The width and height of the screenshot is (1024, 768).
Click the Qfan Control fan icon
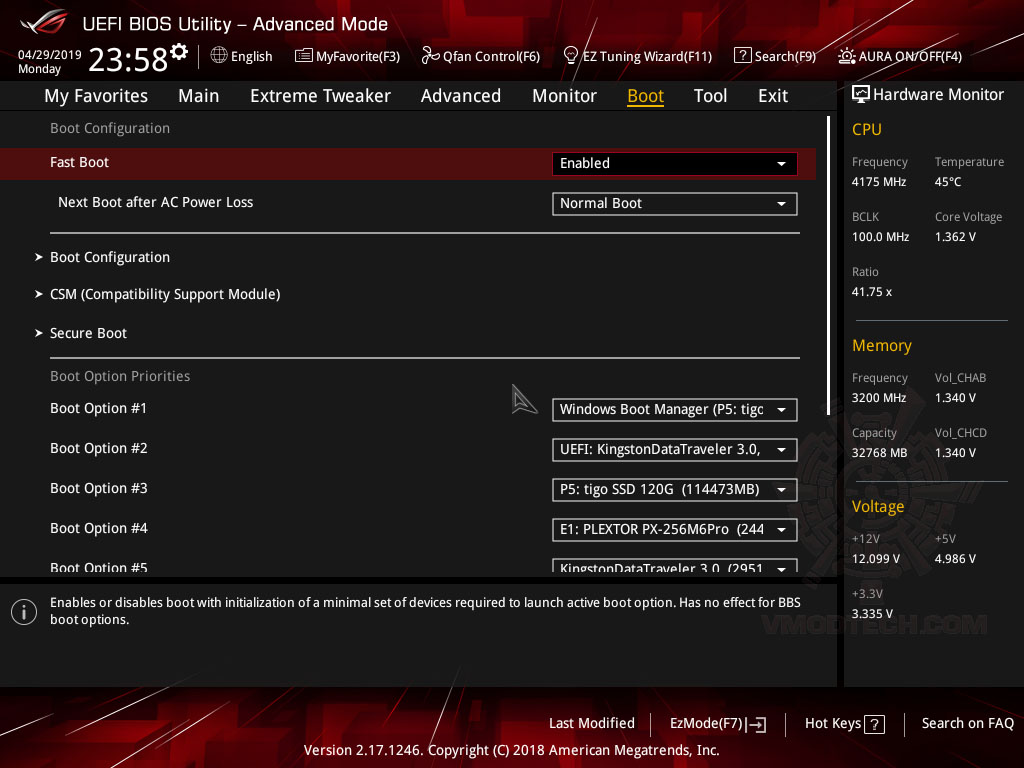tap(430, 56)
